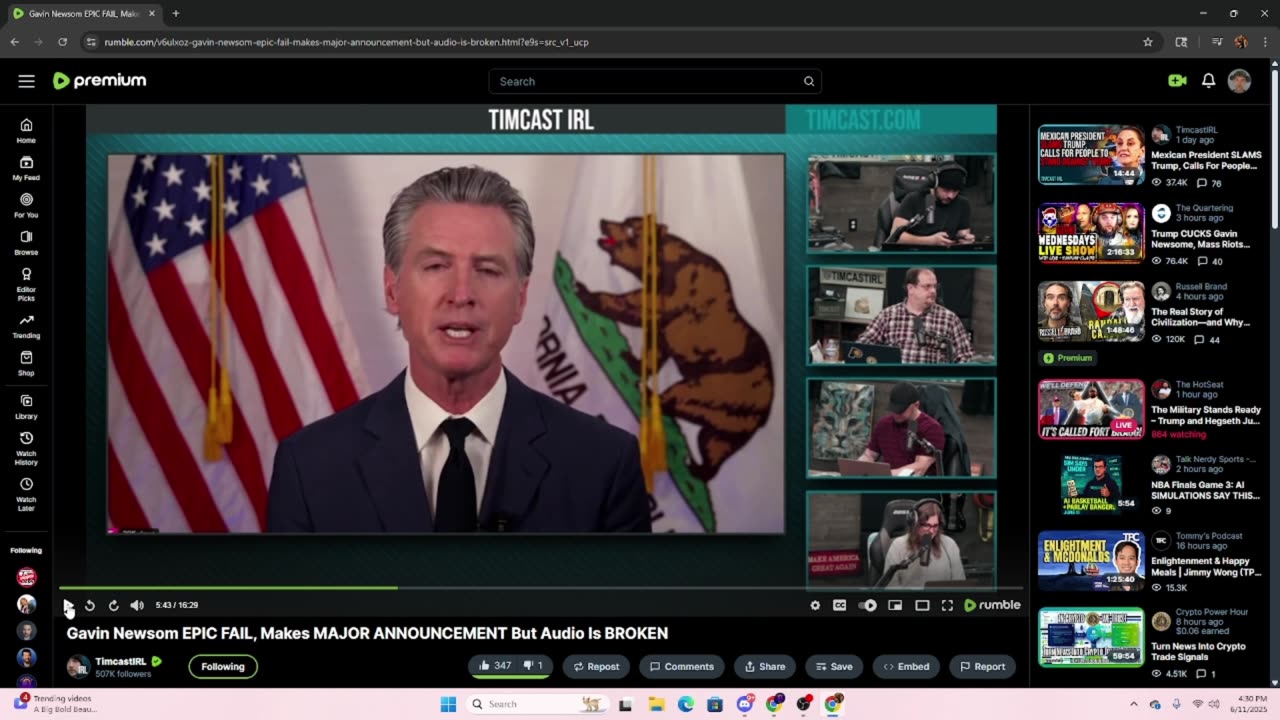Open the hamburger menu beside the Rumble logo
This screenshot has height=720, width=1280.
click(26, 81)
